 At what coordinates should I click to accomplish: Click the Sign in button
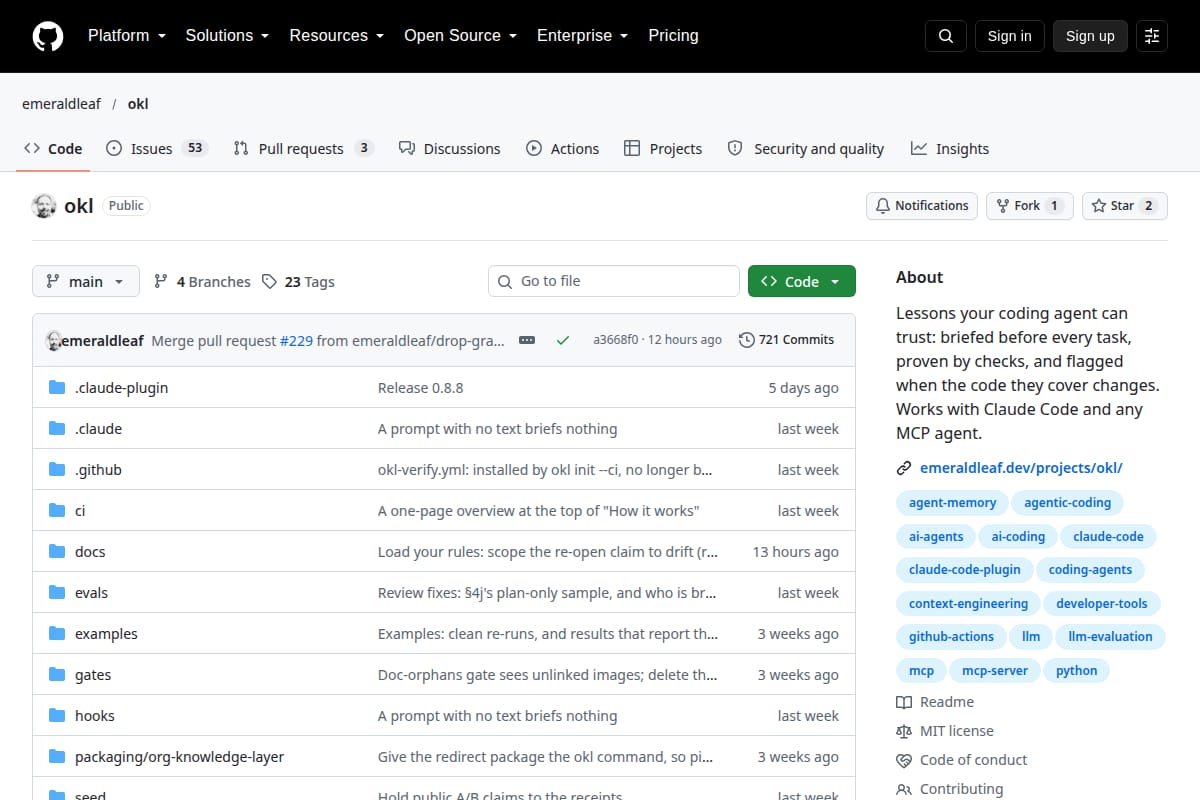pyautogui.click(x=1009, y=36)
